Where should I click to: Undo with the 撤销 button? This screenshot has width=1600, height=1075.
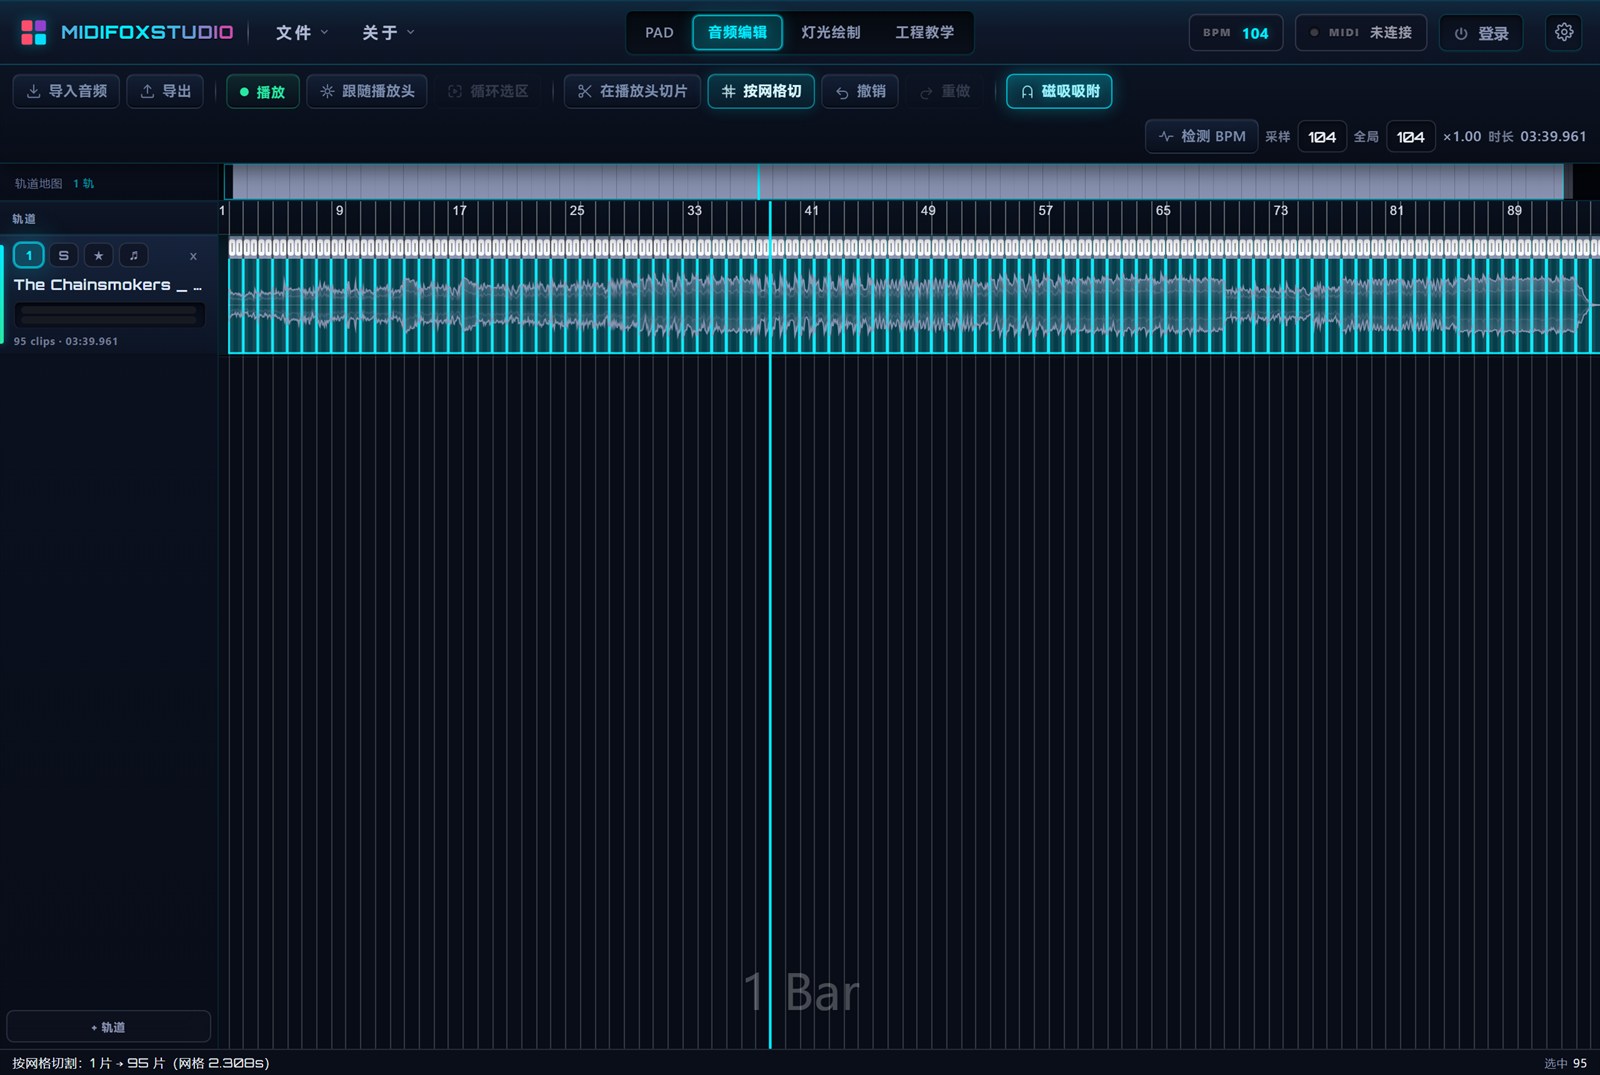[x=860, y=91]
